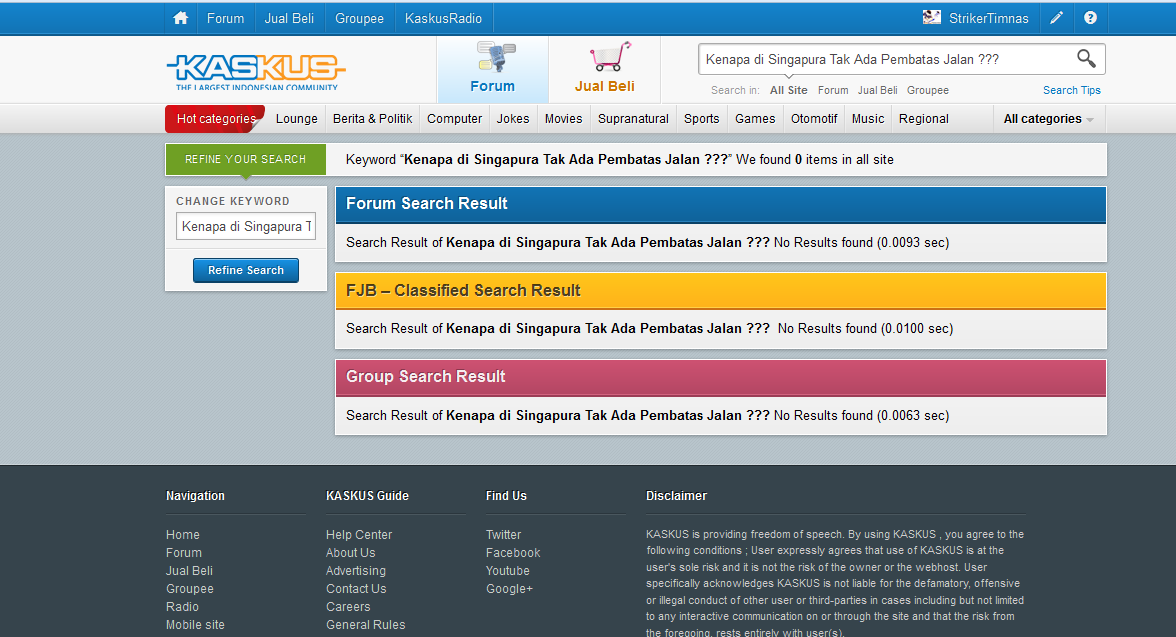The image size is (1176, 637).
Task: Open Advertising footer link
Action: pyautogui.click(x=356, y=570)
